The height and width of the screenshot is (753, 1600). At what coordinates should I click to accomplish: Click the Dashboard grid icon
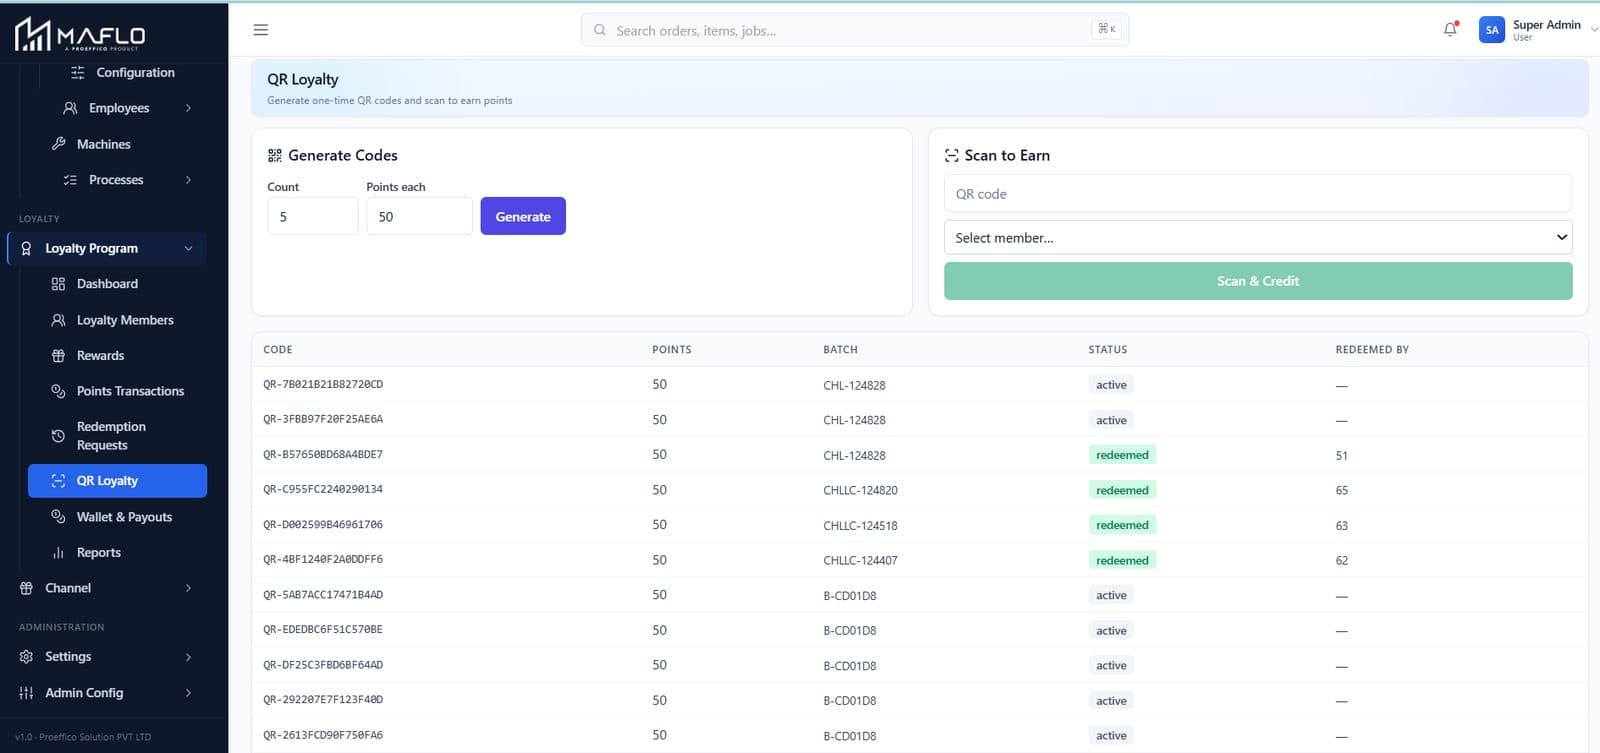(x=58, y=284)
